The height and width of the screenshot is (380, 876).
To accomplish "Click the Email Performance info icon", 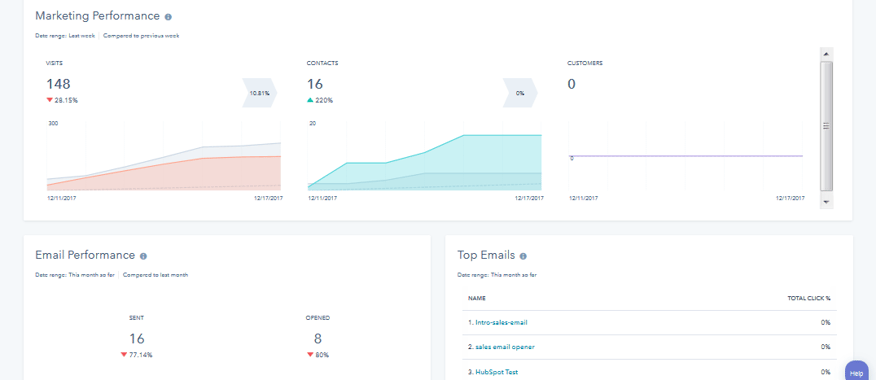I will pyautogui.click(x=143, y=256).
